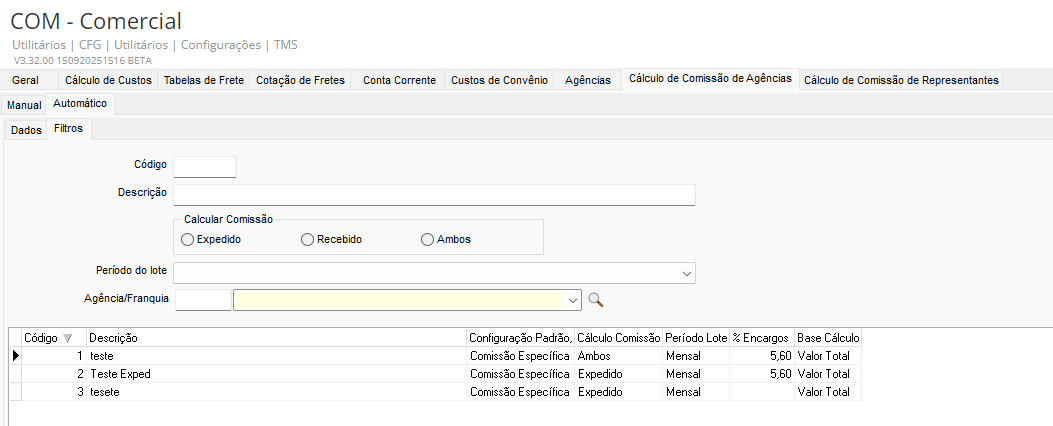Select the Expedido radio option
The image size is (1053, 426).
pyautogui.click(x=188, y=239)
